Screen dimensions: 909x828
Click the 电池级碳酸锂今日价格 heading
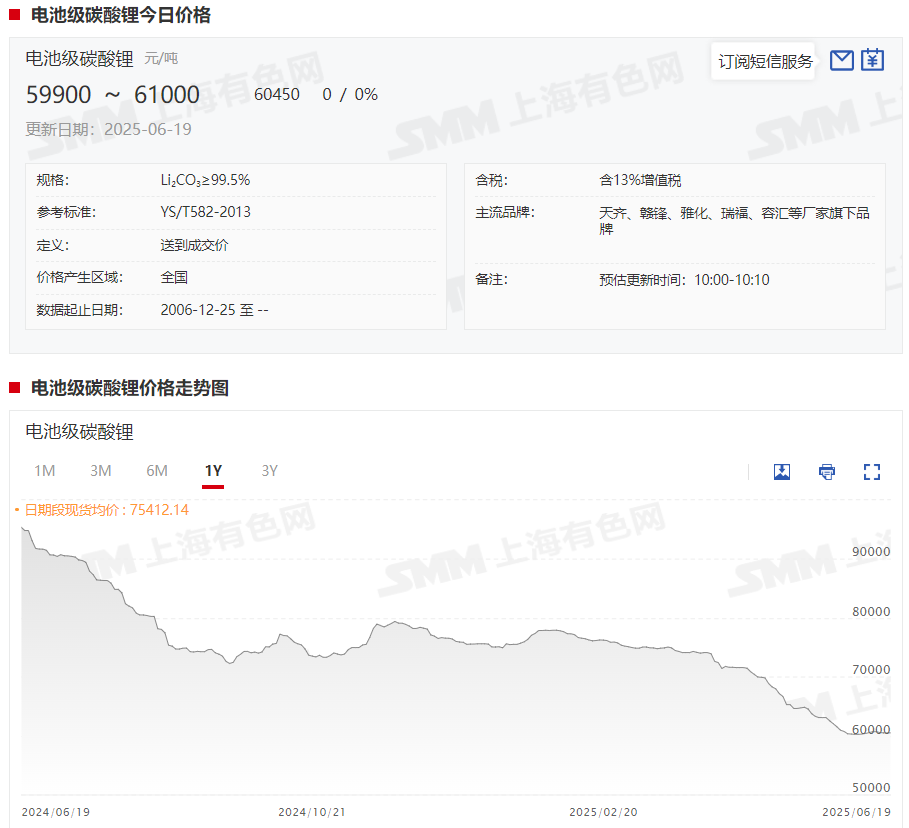pyautogui.click(x=121, y=15)
